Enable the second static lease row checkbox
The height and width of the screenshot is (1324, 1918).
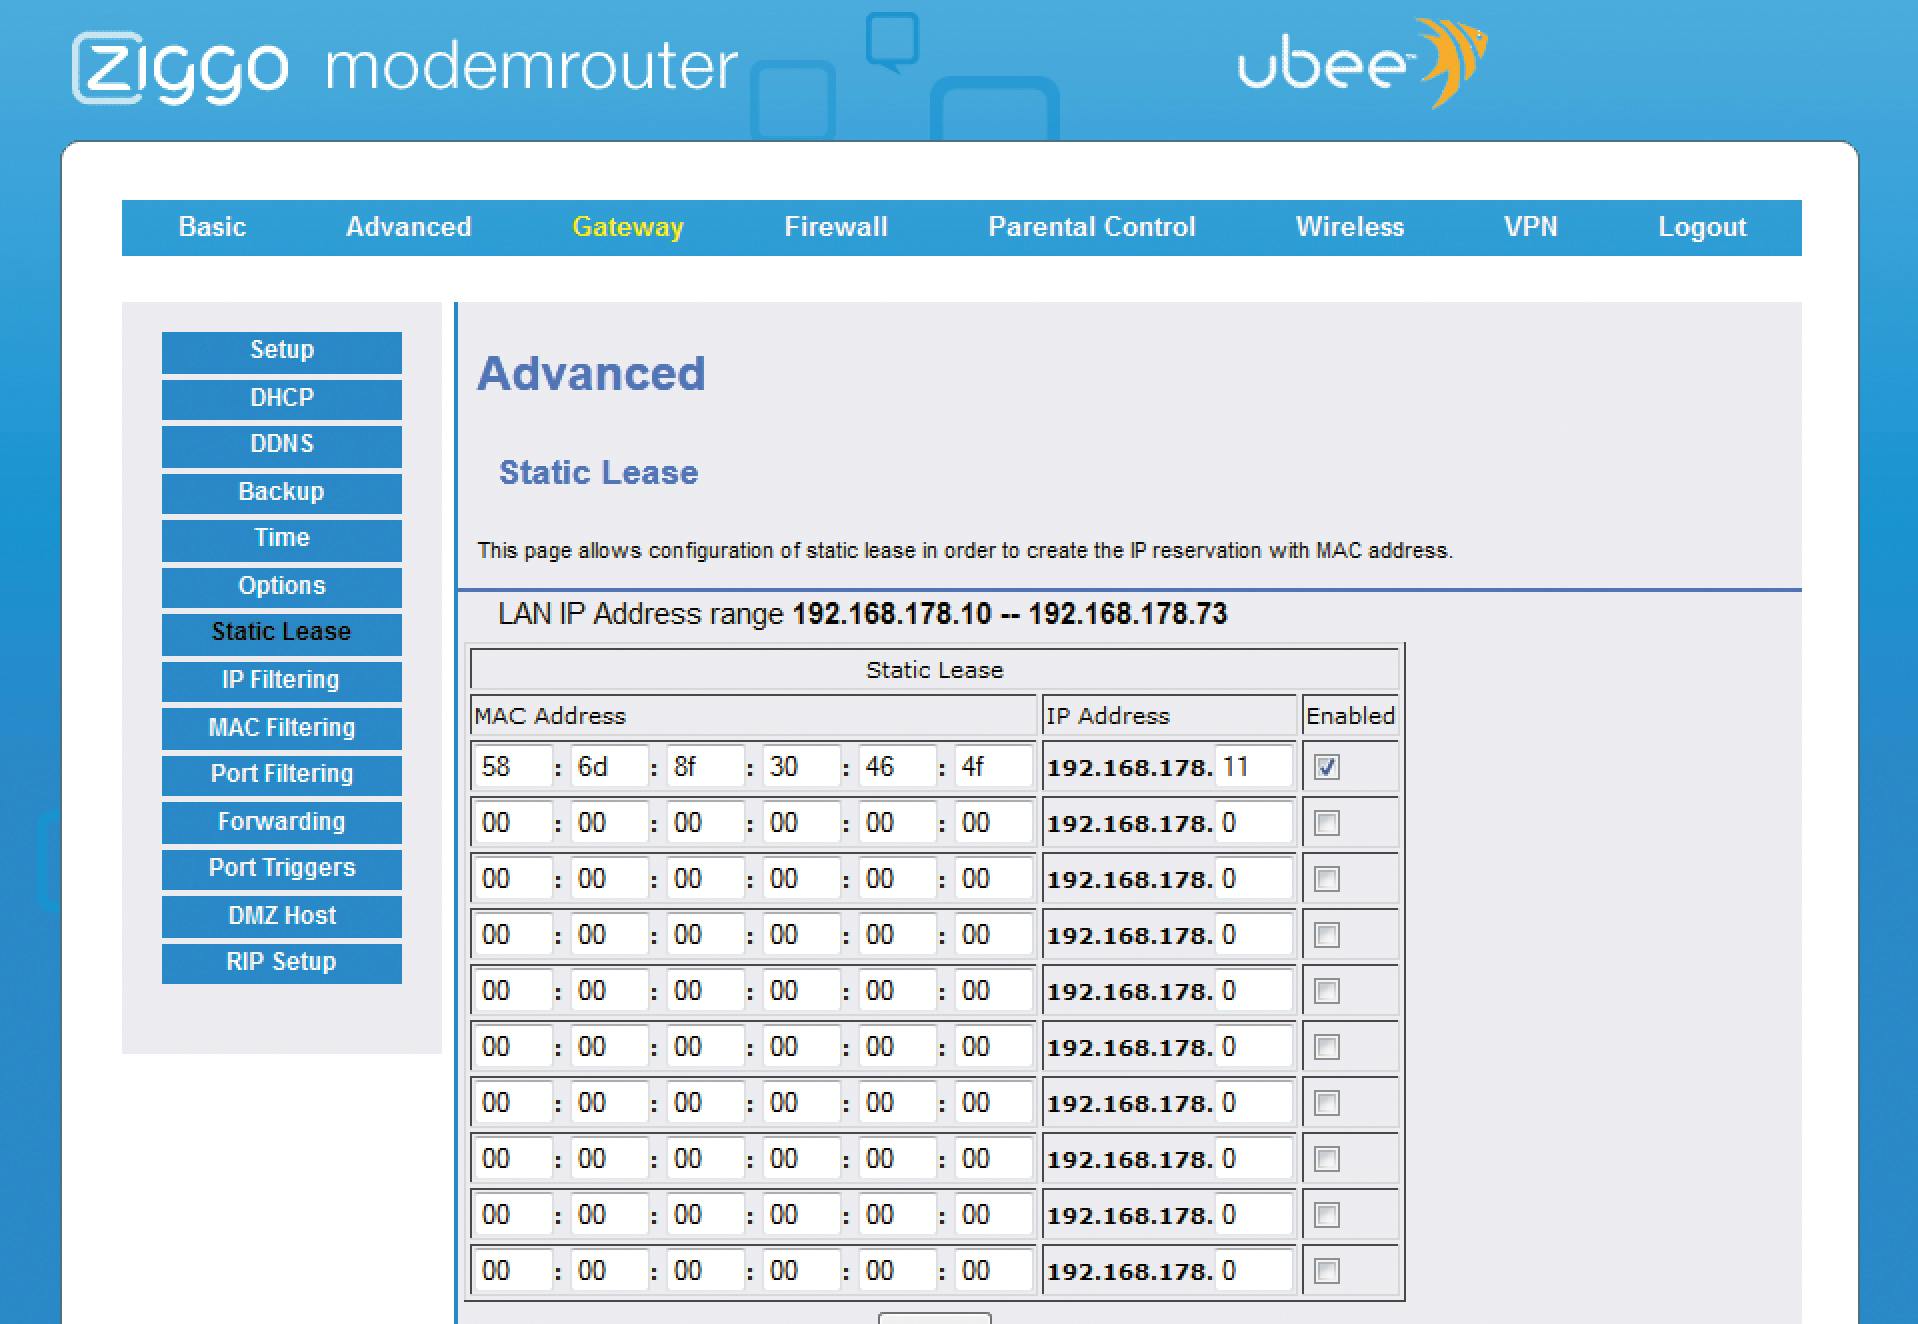1327,823
